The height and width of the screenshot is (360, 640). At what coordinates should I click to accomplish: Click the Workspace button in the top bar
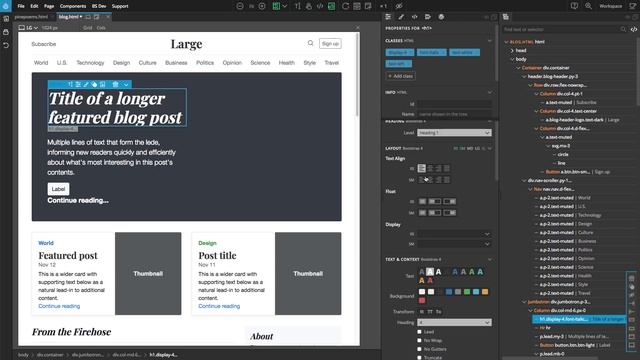click(611, 6)
